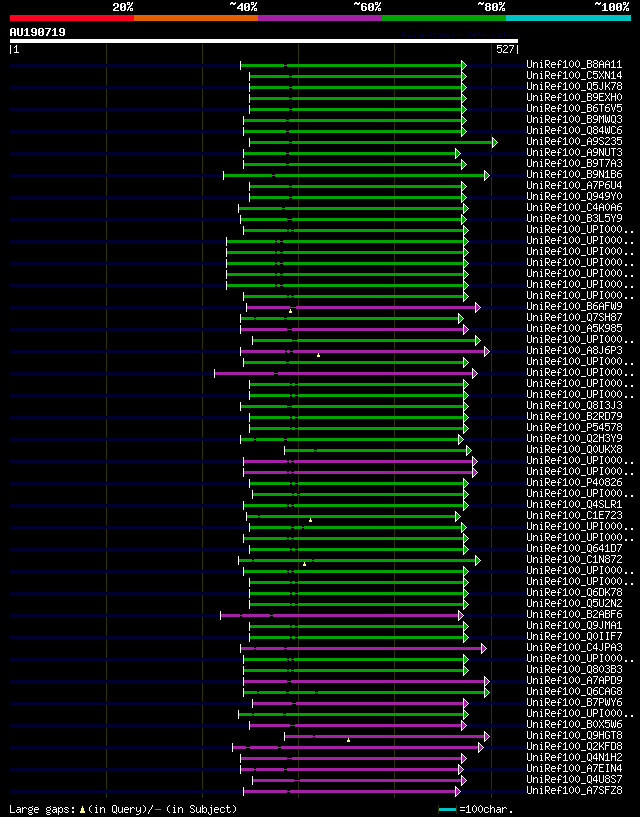
Task: Click the UniRef100_A9S235 hit label
Action: tap(574, 141)
